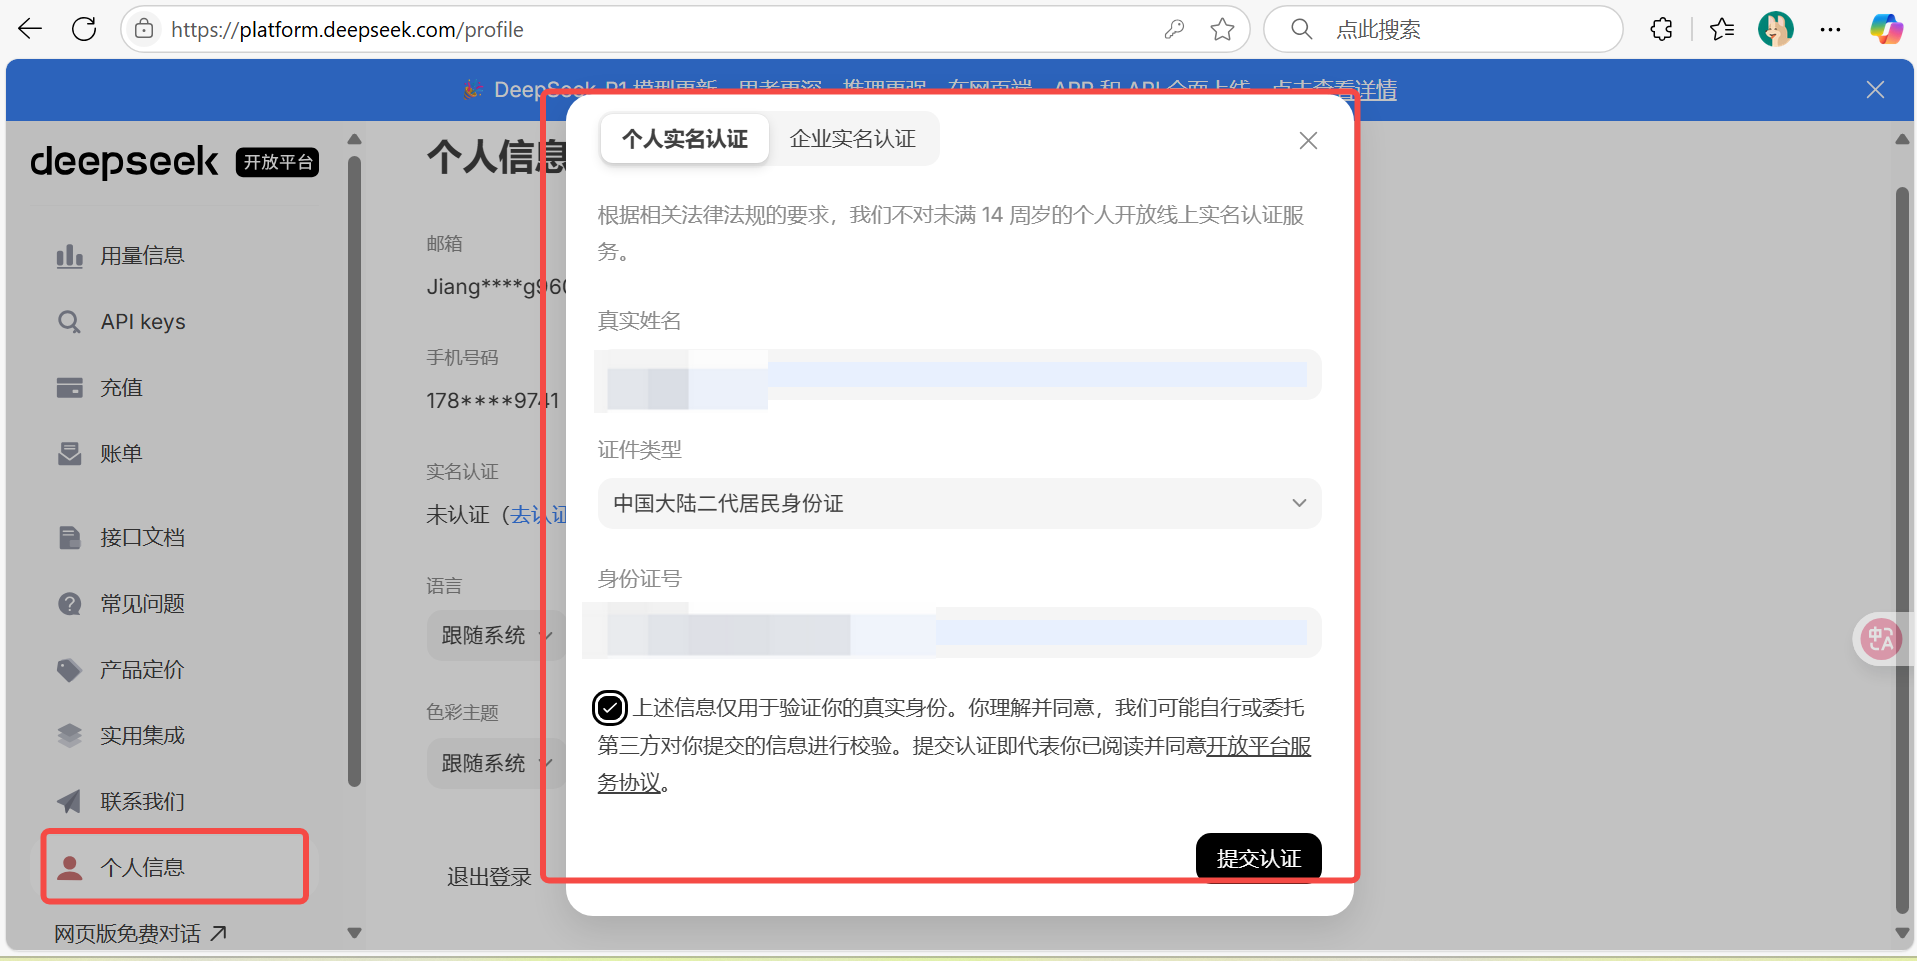This screenshot has height=961, width=1917.
Task: Click the page scrollbar down arrow
Action: 1902,933
